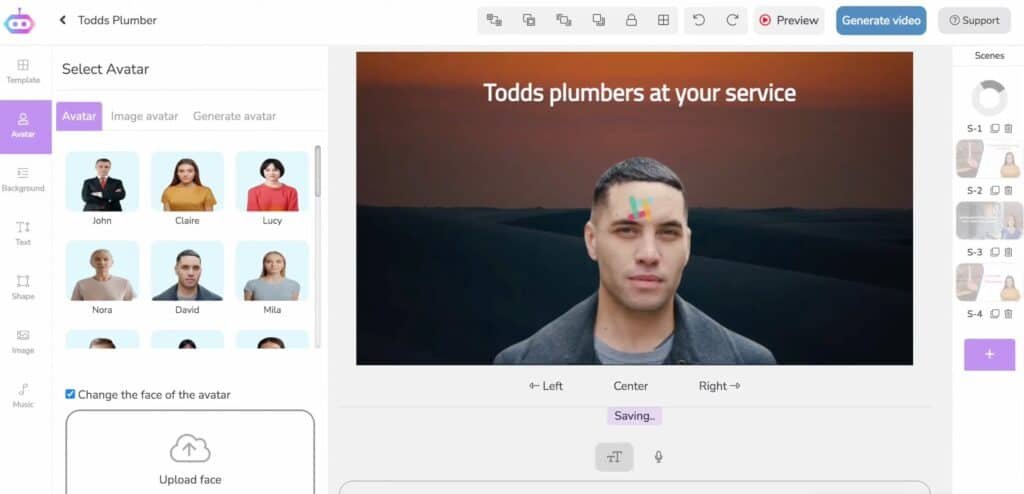Delete scene S-1 with trash icon

(x=1008, y=128)
